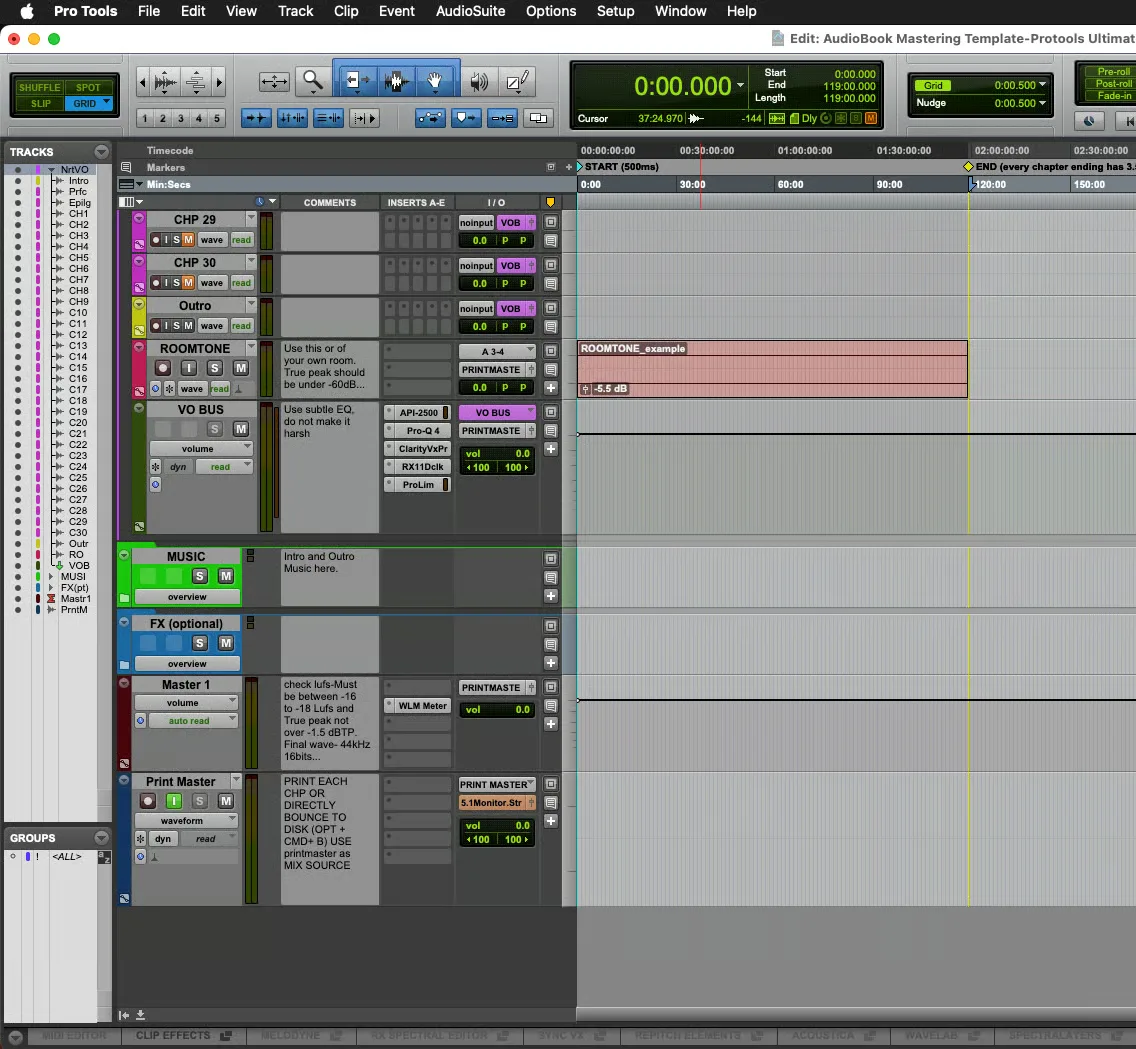Recall zoom preset 3
This screenshot has height=1049, width=1136.
180,118
